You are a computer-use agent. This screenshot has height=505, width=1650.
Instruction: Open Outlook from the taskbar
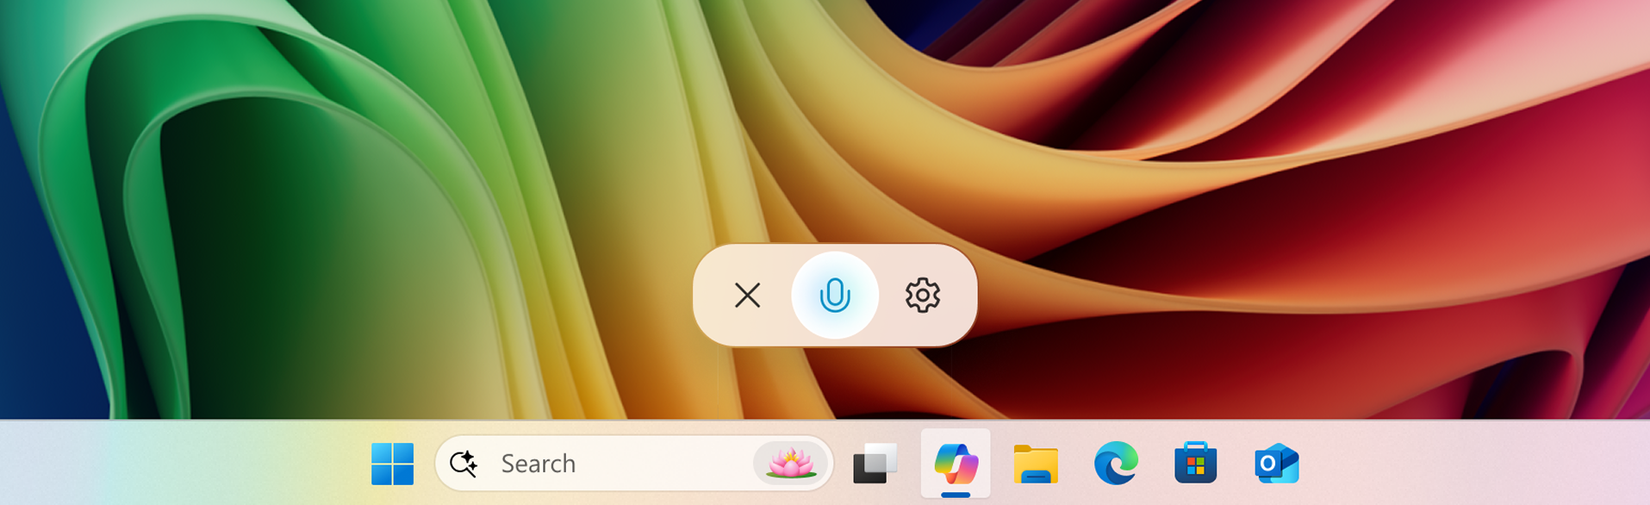coord(1276,464)
